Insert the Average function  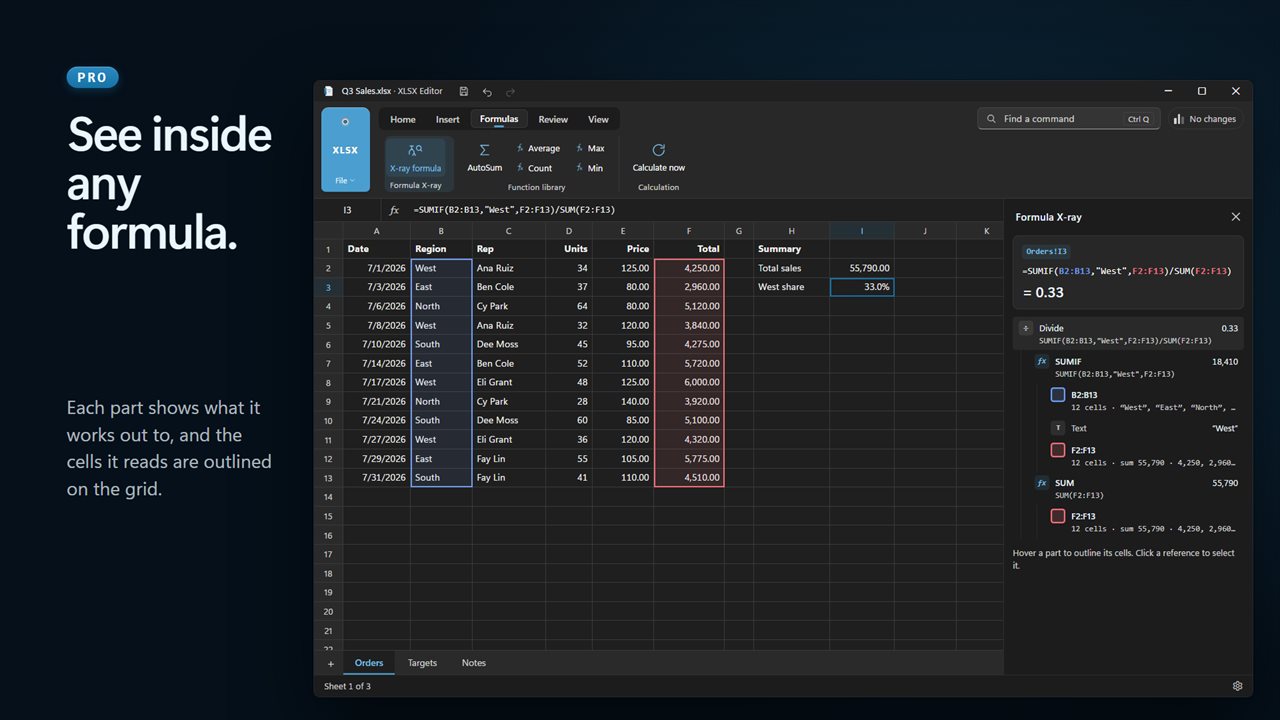pyautogui.click(x=538, y=148)
